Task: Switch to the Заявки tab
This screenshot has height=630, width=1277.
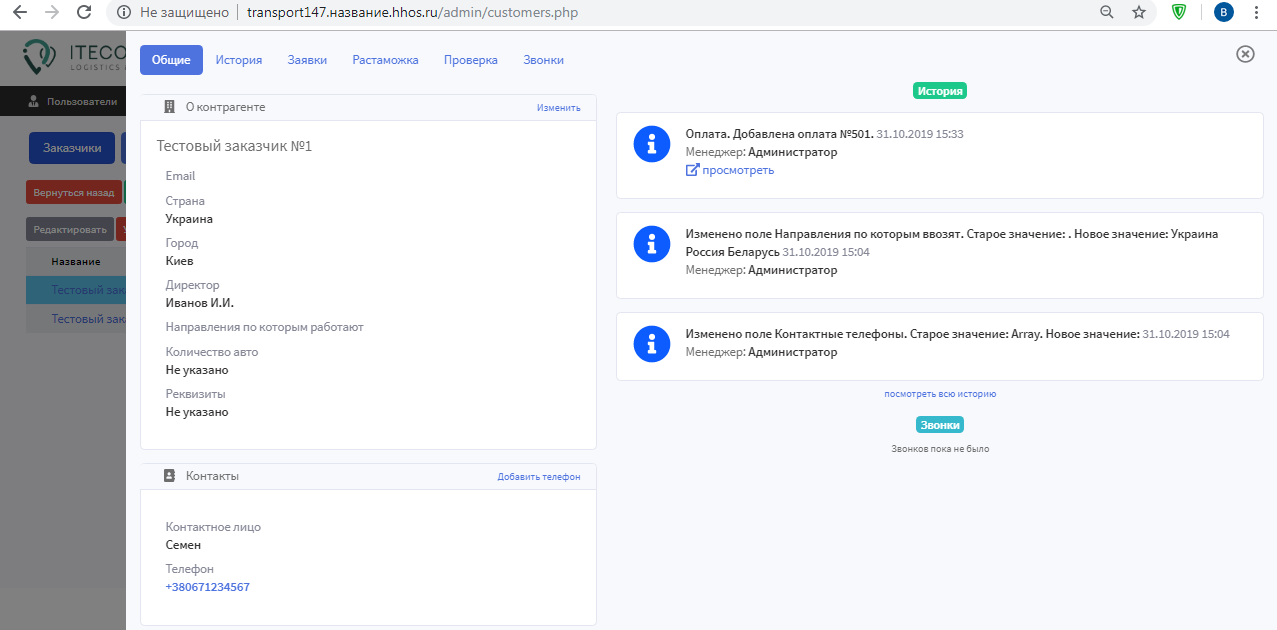Action: [x=307, y=60]
